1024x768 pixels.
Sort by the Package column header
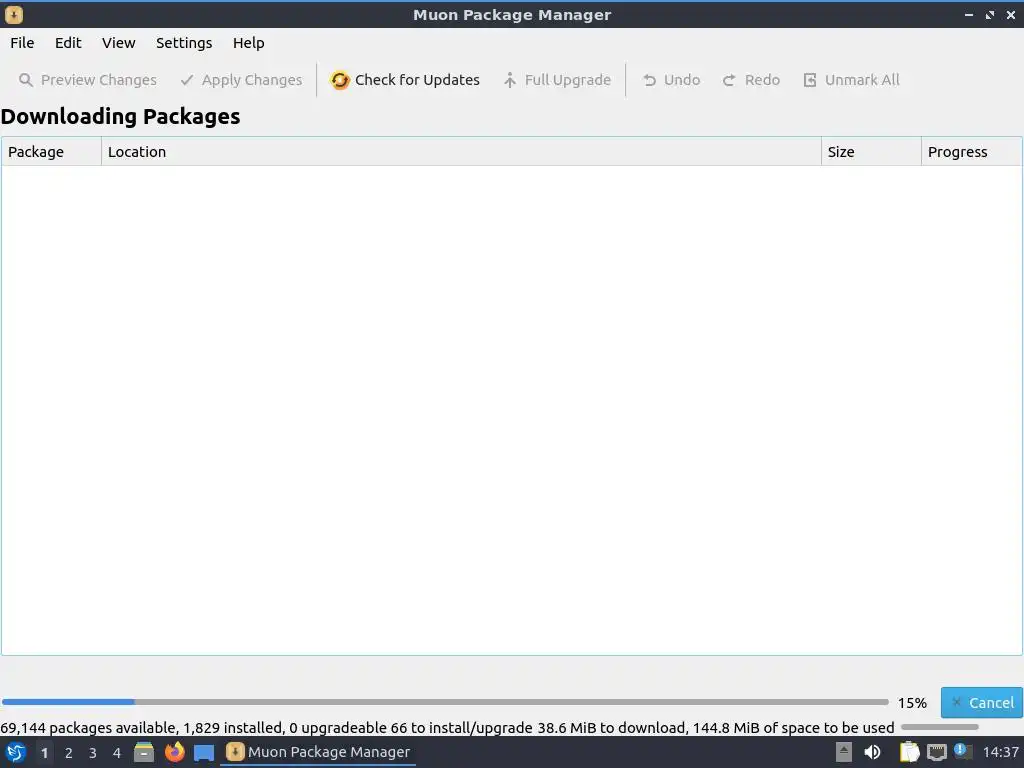click(x=52, y=152)
